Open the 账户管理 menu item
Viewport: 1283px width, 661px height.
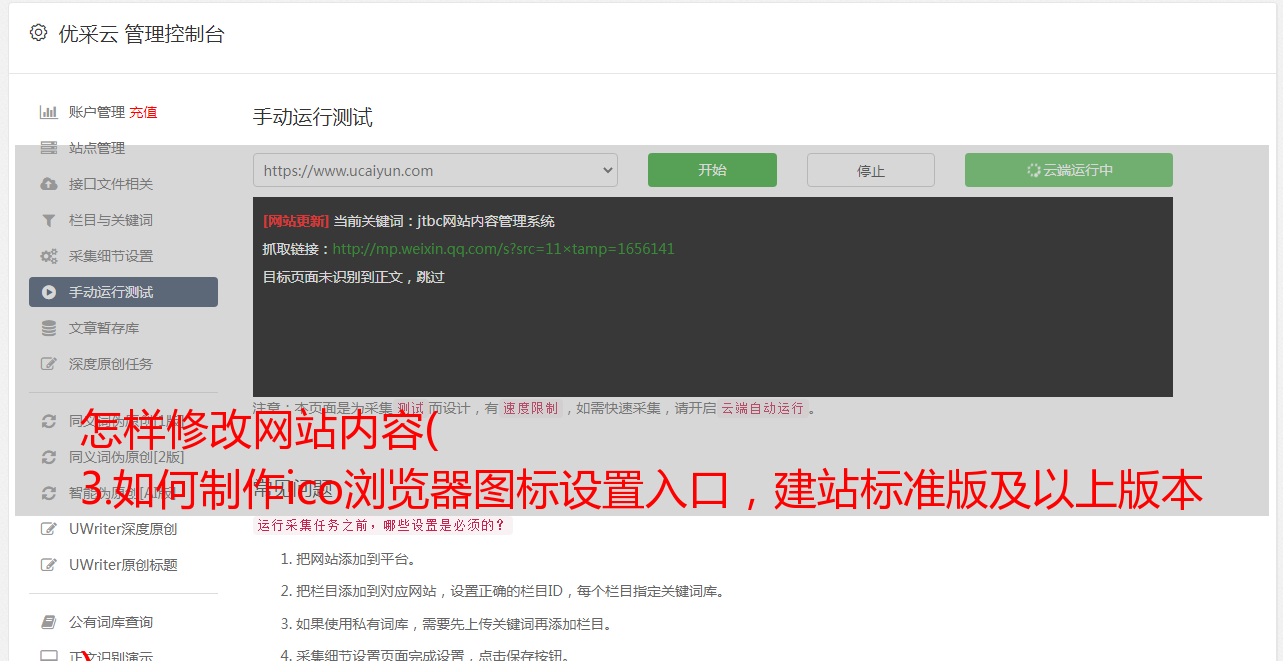(97, 112)
